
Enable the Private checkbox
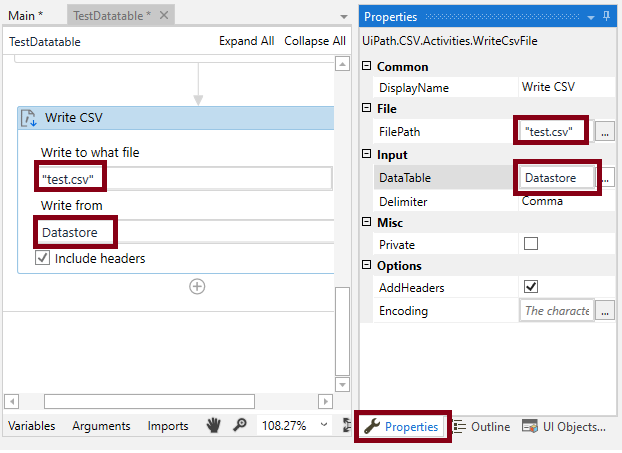pos(531,244)
